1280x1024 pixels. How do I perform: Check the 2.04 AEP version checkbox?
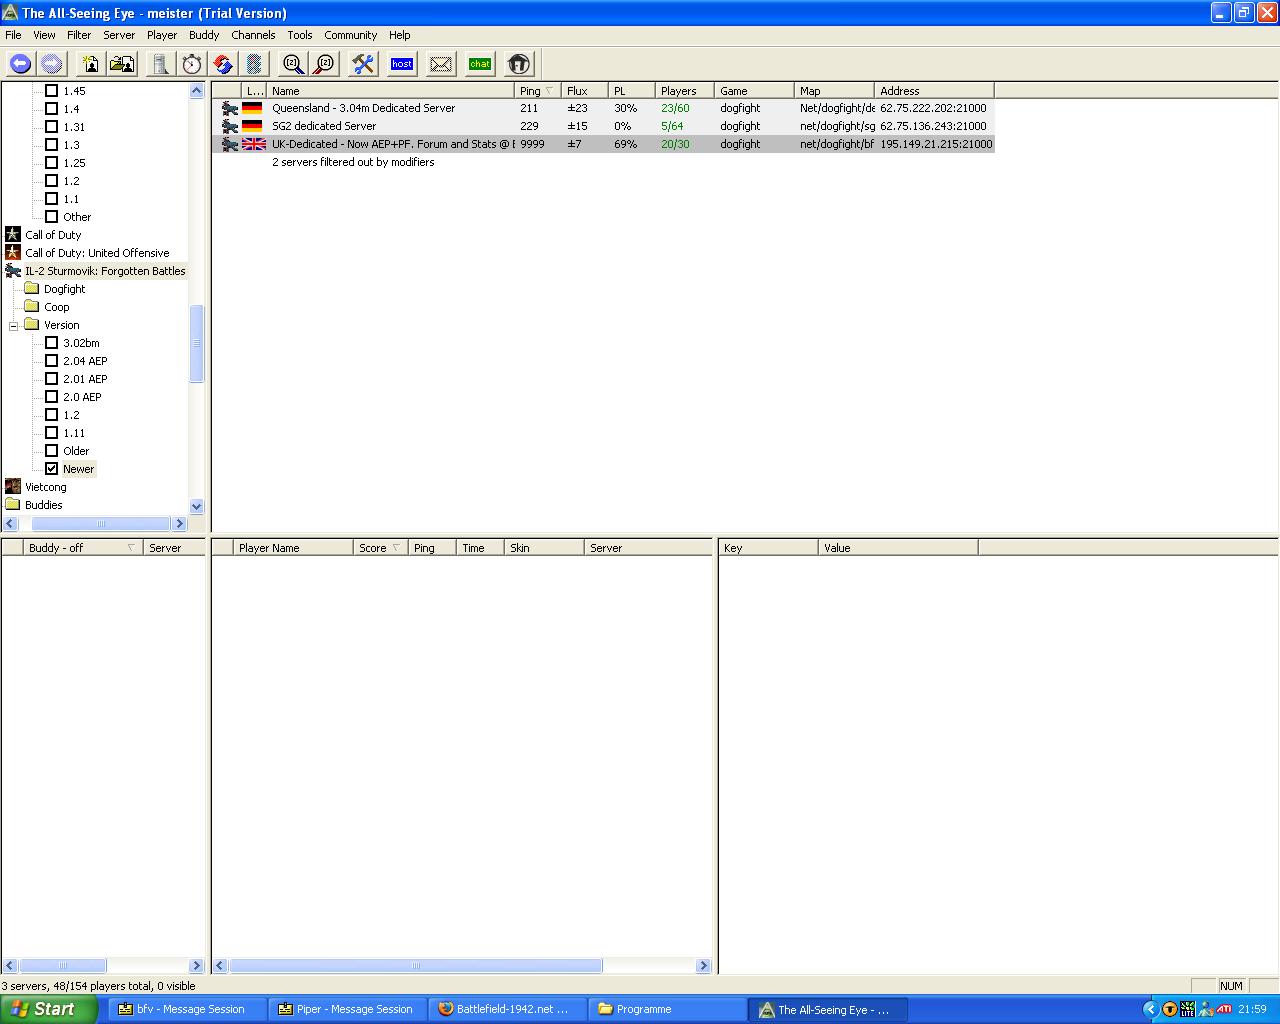tap(52, 361)
